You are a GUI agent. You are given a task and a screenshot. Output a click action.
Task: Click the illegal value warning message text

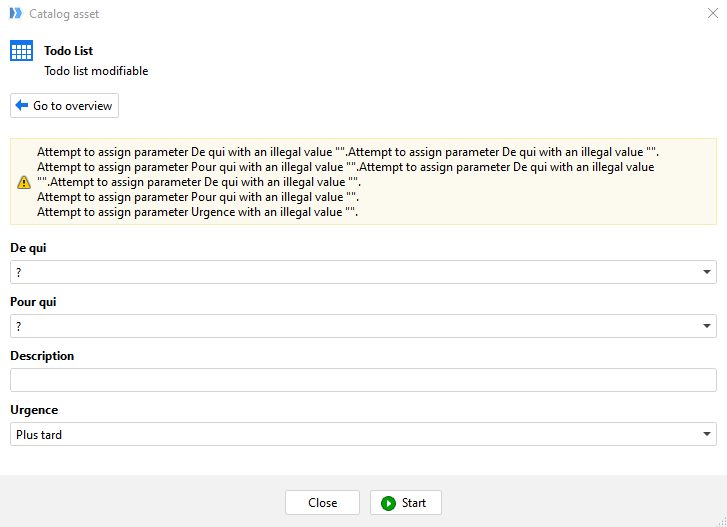point(348,182)
